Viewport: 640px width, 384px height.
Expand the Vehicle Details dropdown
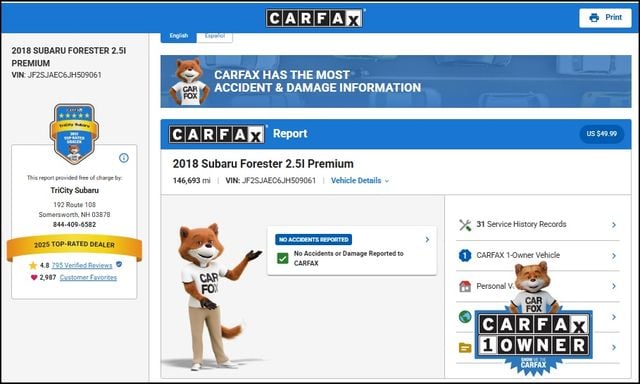pos(360,180)
